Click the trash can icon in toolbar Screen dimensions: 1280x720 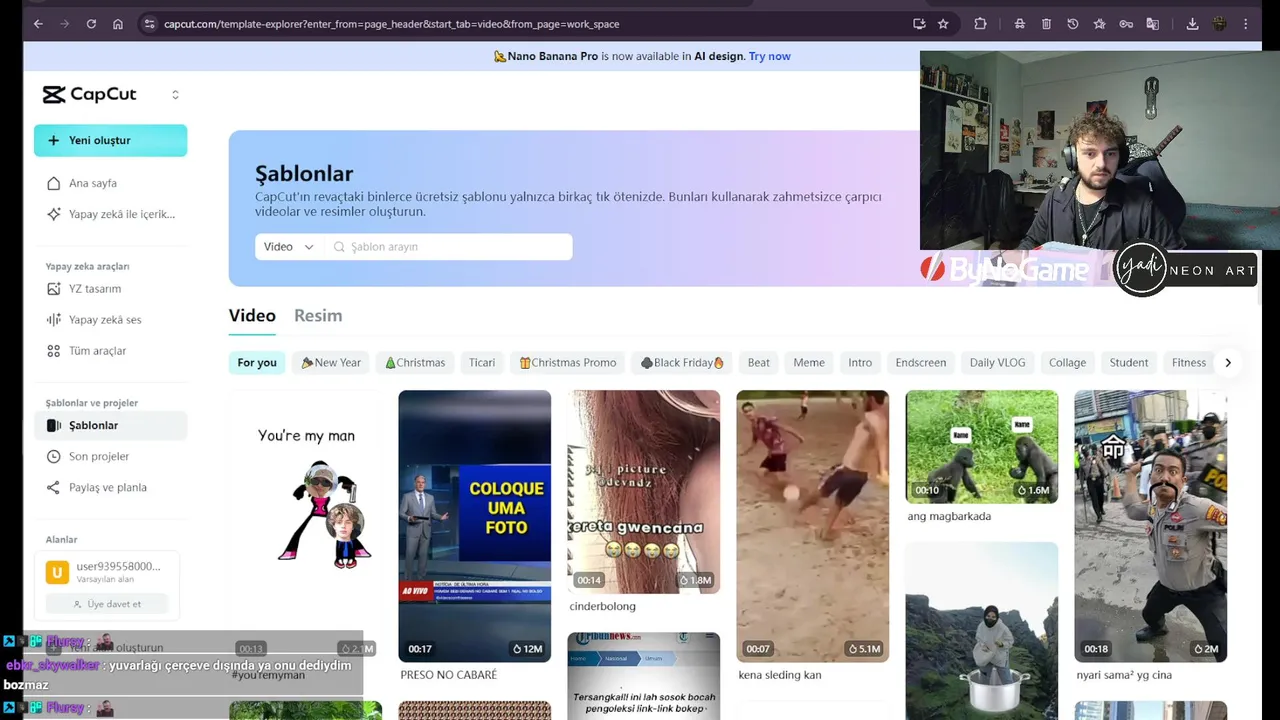[1046, 24]
